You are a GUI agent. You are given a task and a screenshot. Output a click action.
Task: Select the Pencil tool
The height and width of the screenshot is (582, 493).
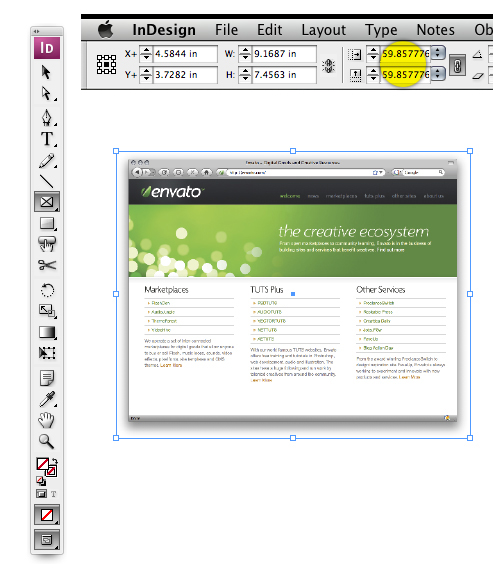coord(47,161)
